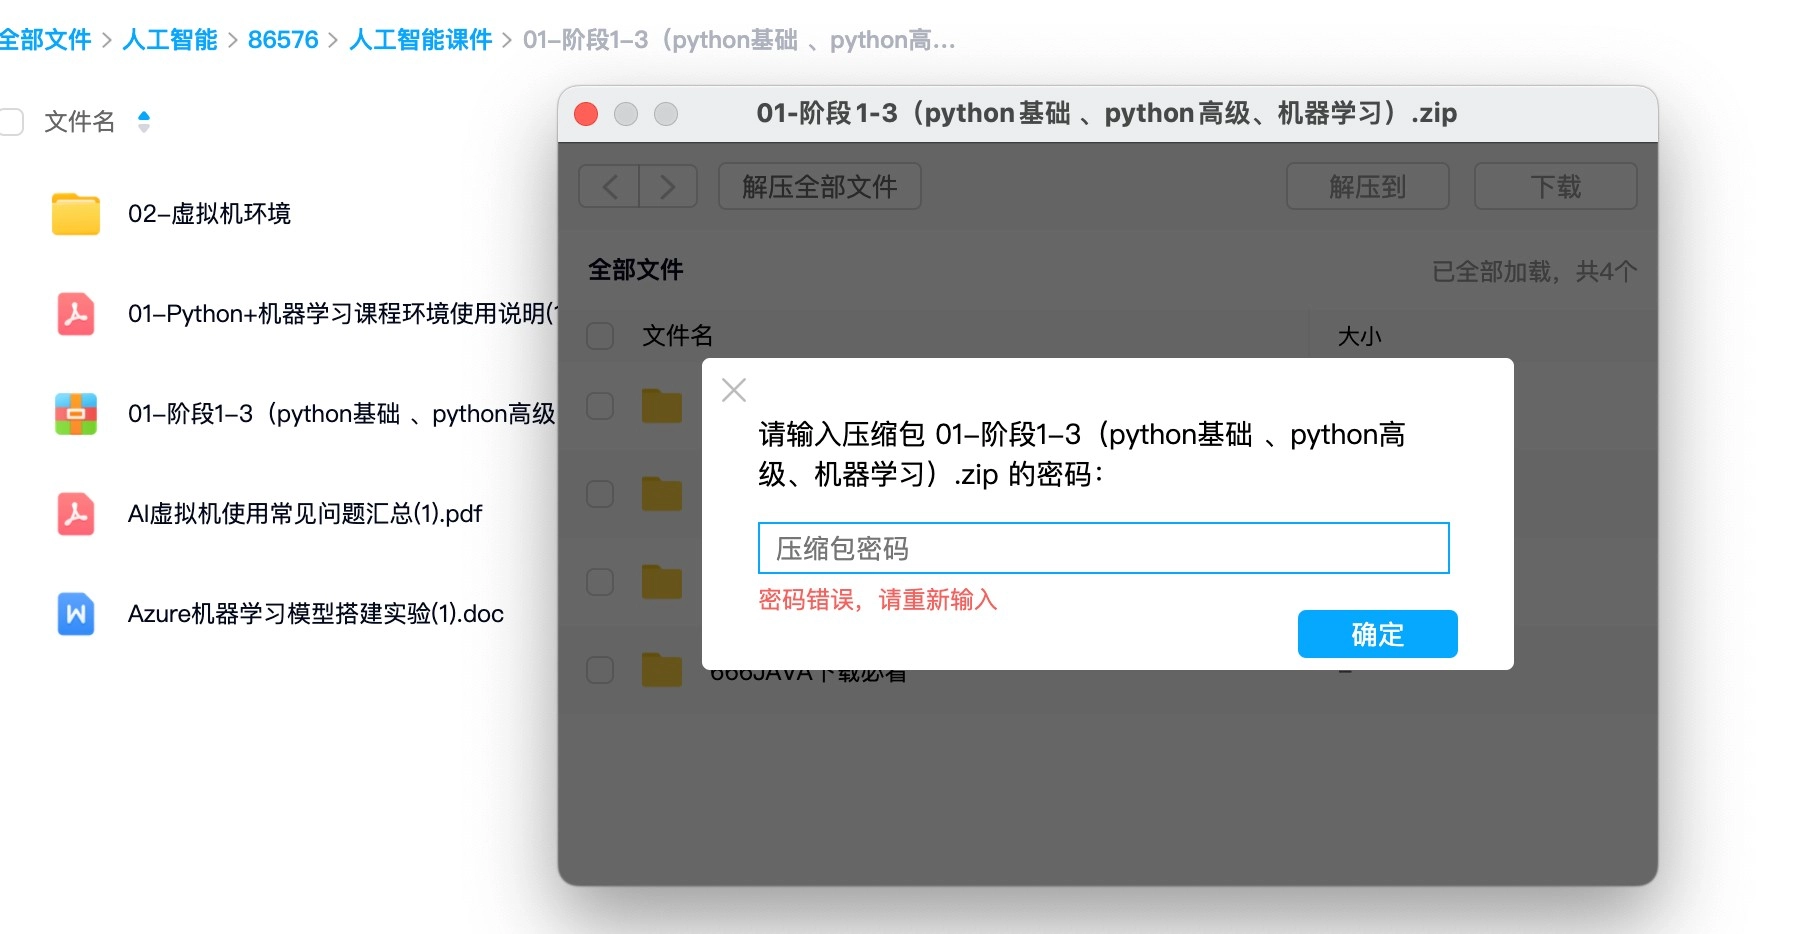Check the first folder row checkbox in archive list
This screenshot has width=1820, height=934.
[599, 406]
